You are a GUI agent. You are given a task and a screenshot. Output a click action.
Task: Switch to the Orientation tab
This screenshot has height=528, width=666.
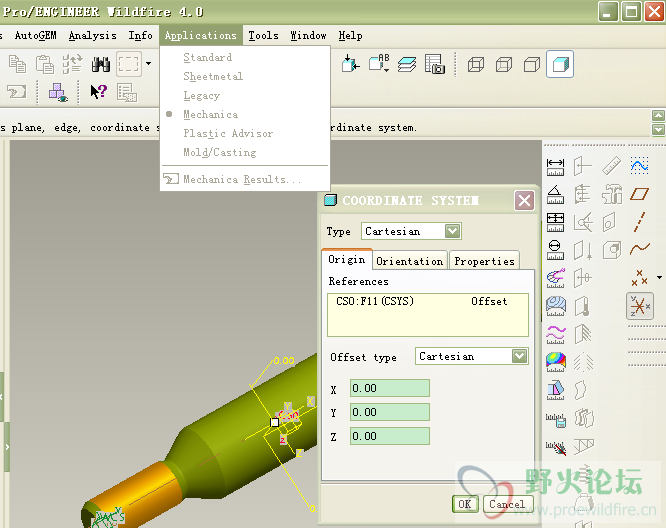(x=409, y=261)
